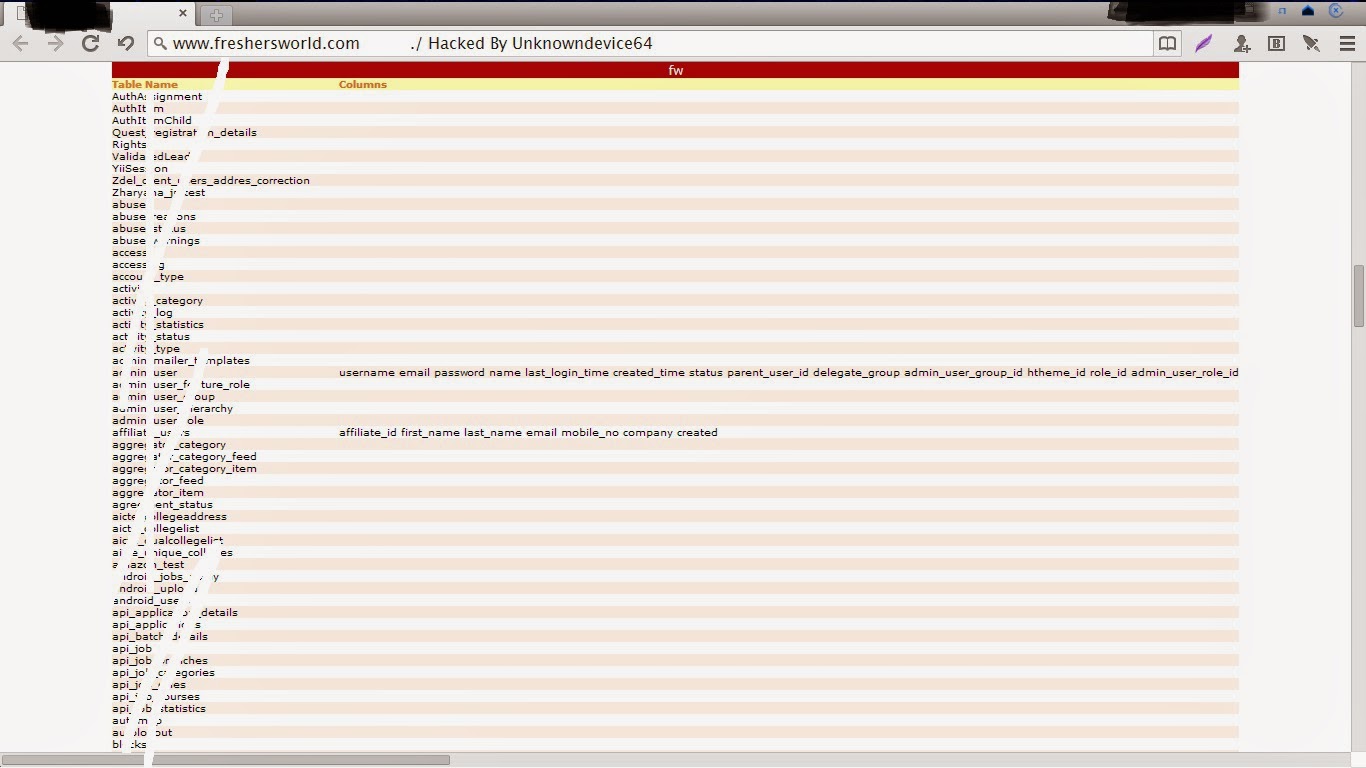Select the 'api_batch_details' table row
Image resolution: width=1366 pixels, height=768 pixels.
point(675,637)
